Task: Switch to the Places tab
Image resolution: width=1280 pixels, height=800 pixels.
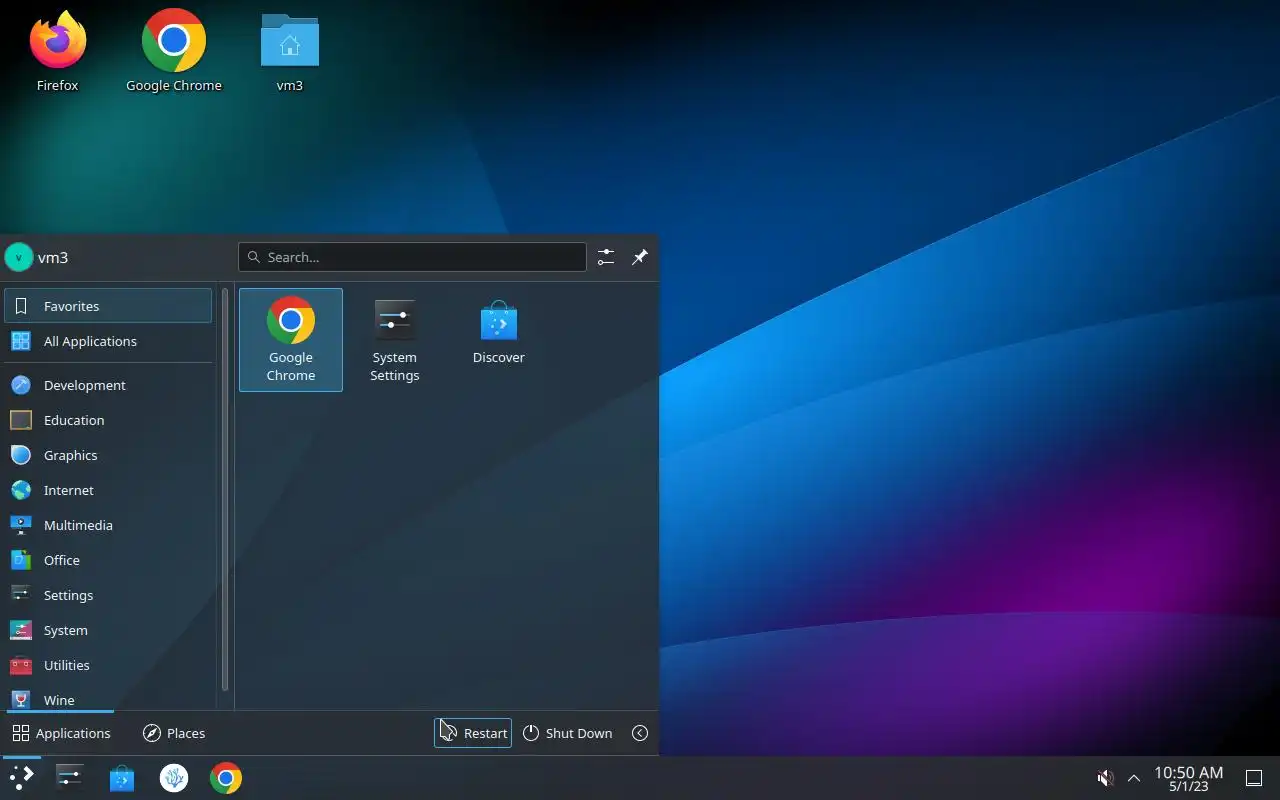Action: [x=174, y=733]
